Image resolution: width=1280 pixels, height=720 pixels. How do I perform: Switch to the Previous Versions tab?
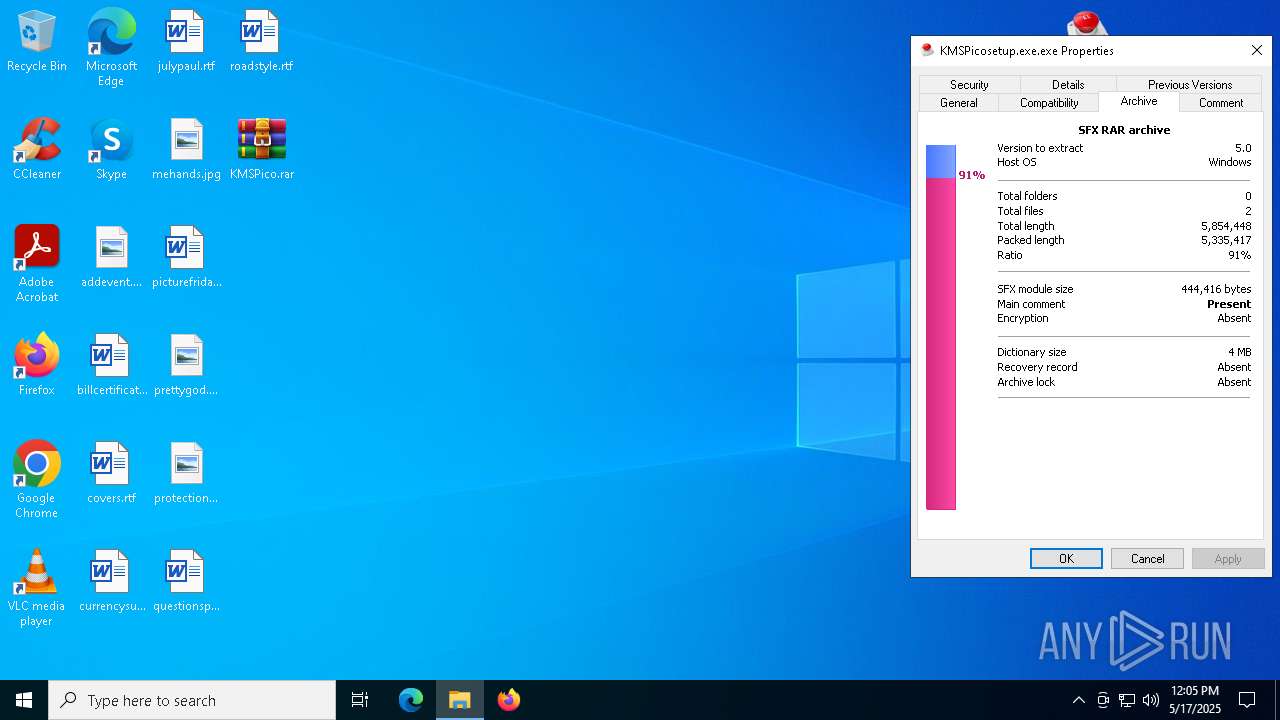1190,85
